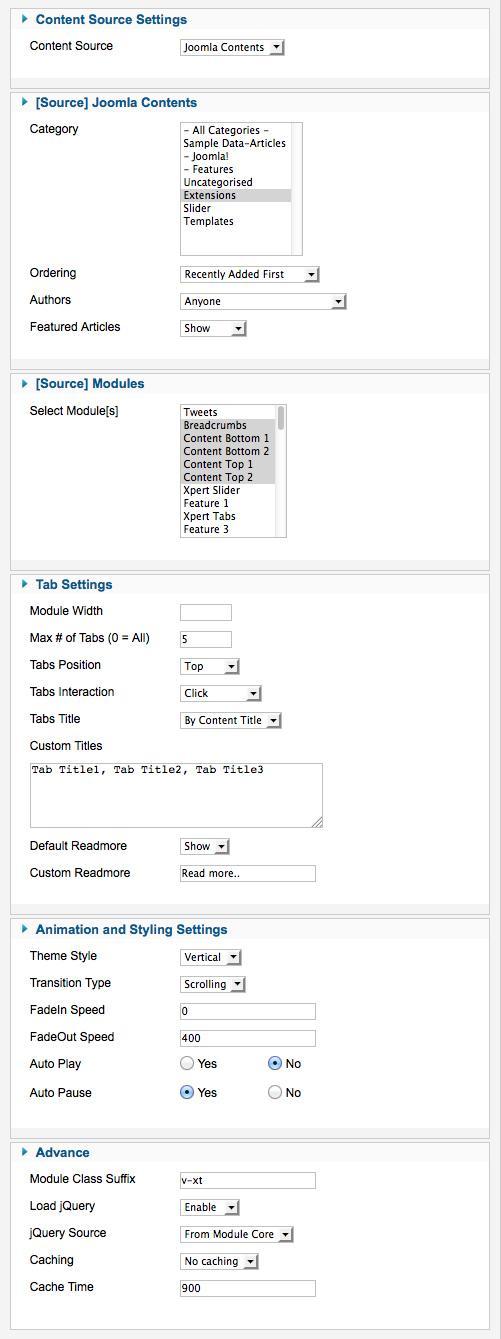
Task: Open the jQuery Source dropdown
Action: point(237,1234)
